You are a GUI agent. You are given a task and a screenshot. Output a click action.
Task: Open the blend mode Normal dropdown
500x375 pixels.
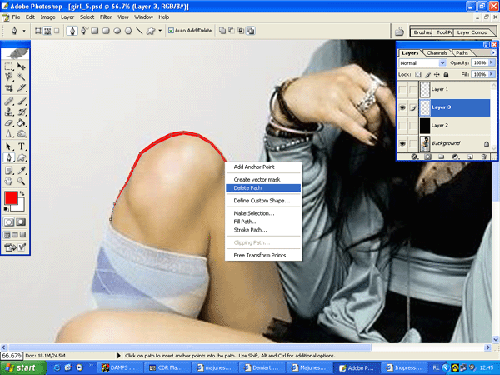(442, 63)
